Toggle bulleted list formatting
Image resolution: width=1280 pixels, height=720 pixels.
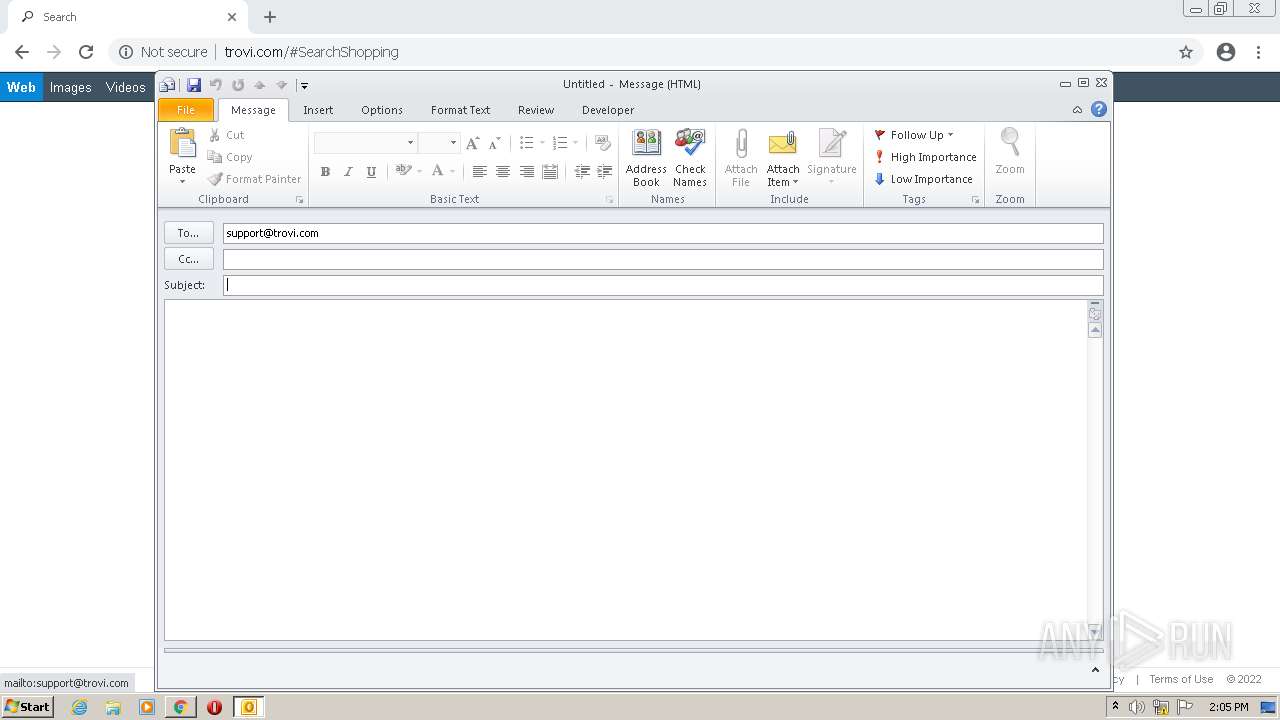point(526,143)
